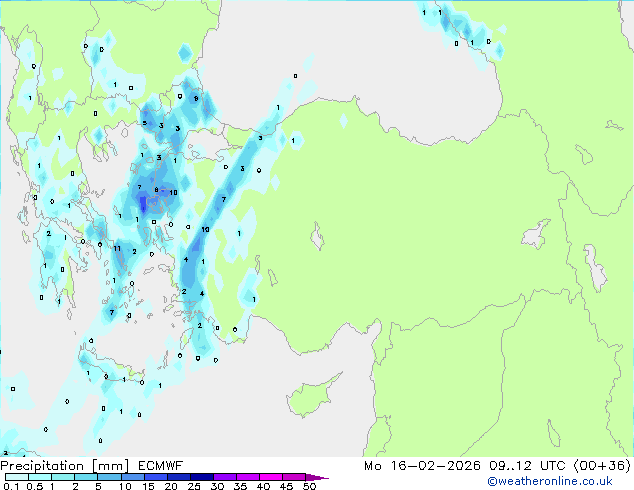Click the 'ECMWF' model label

pyautogui.click(x=161, y=466)
